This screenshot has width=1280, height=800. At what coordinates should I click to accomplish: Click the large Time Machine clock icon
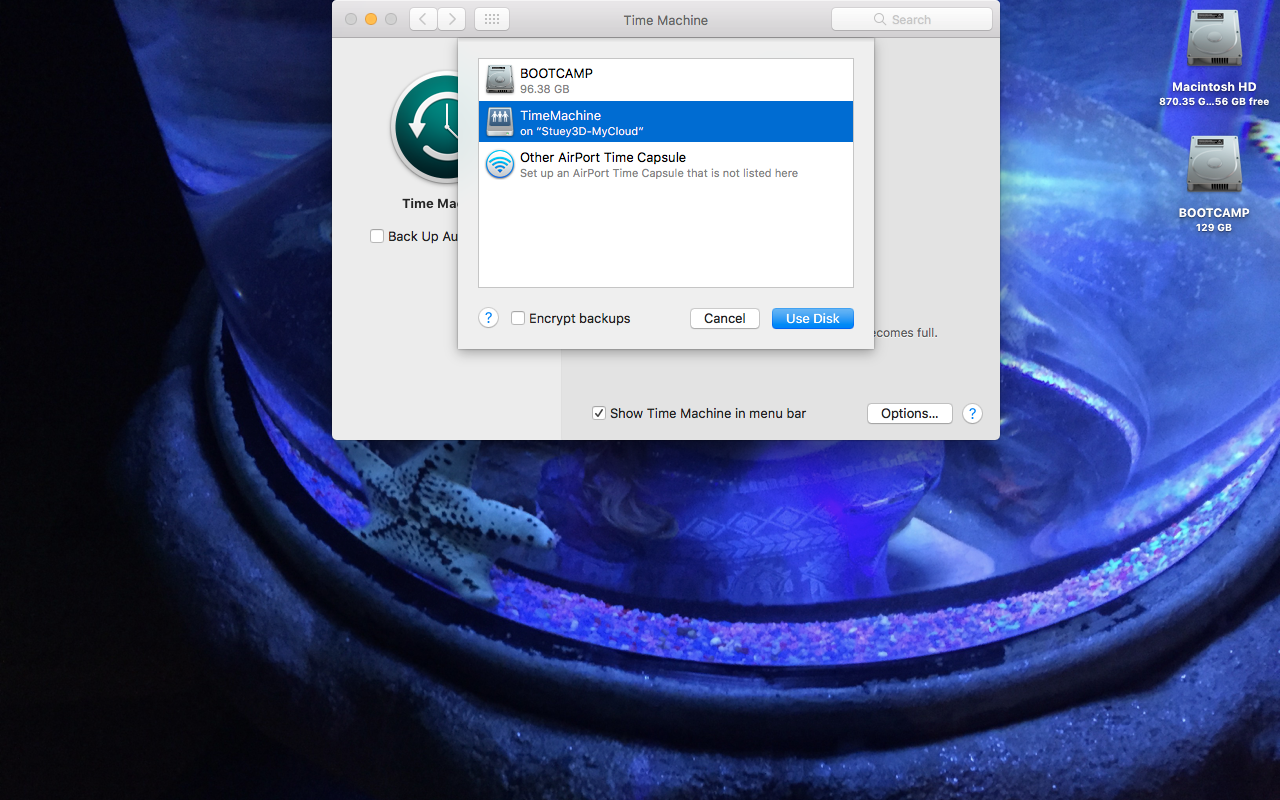pos(425,127)
